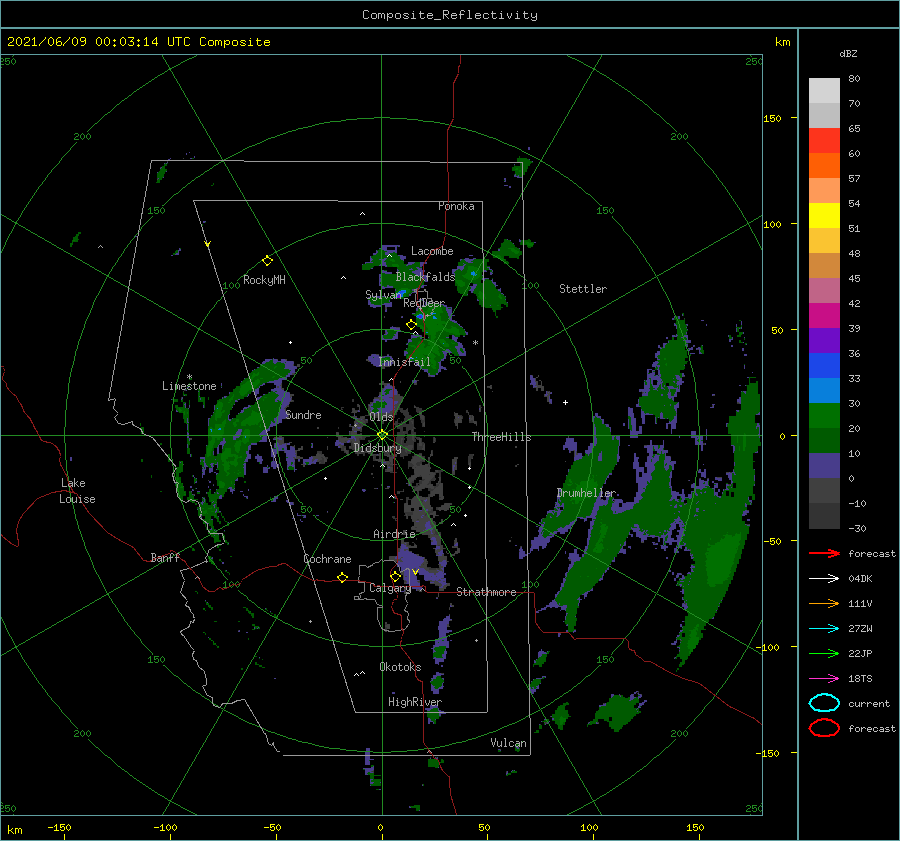Screen dimensions: 900x841
Task: Click the yellow diamond marker below RedDeer
Action: point(411,325)
